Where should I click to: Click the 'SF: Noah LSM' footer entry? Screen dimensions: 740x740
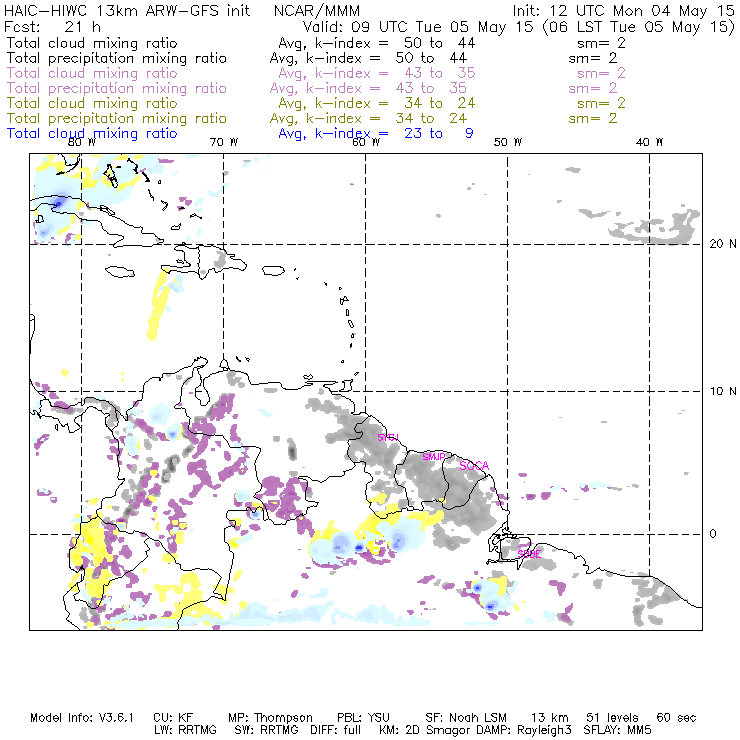click(466, 718)
